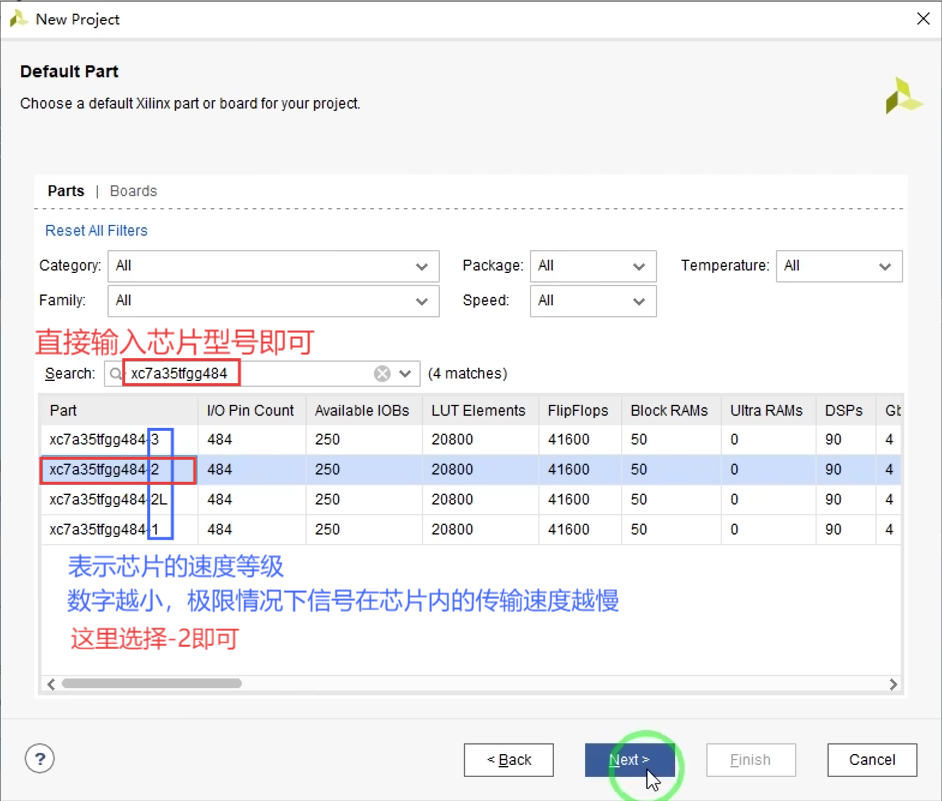Select part xc7a35tfgg484-2 row
The width and height of the screenshot is (942, 801).
pyautogui.click(x=470, y=469)
